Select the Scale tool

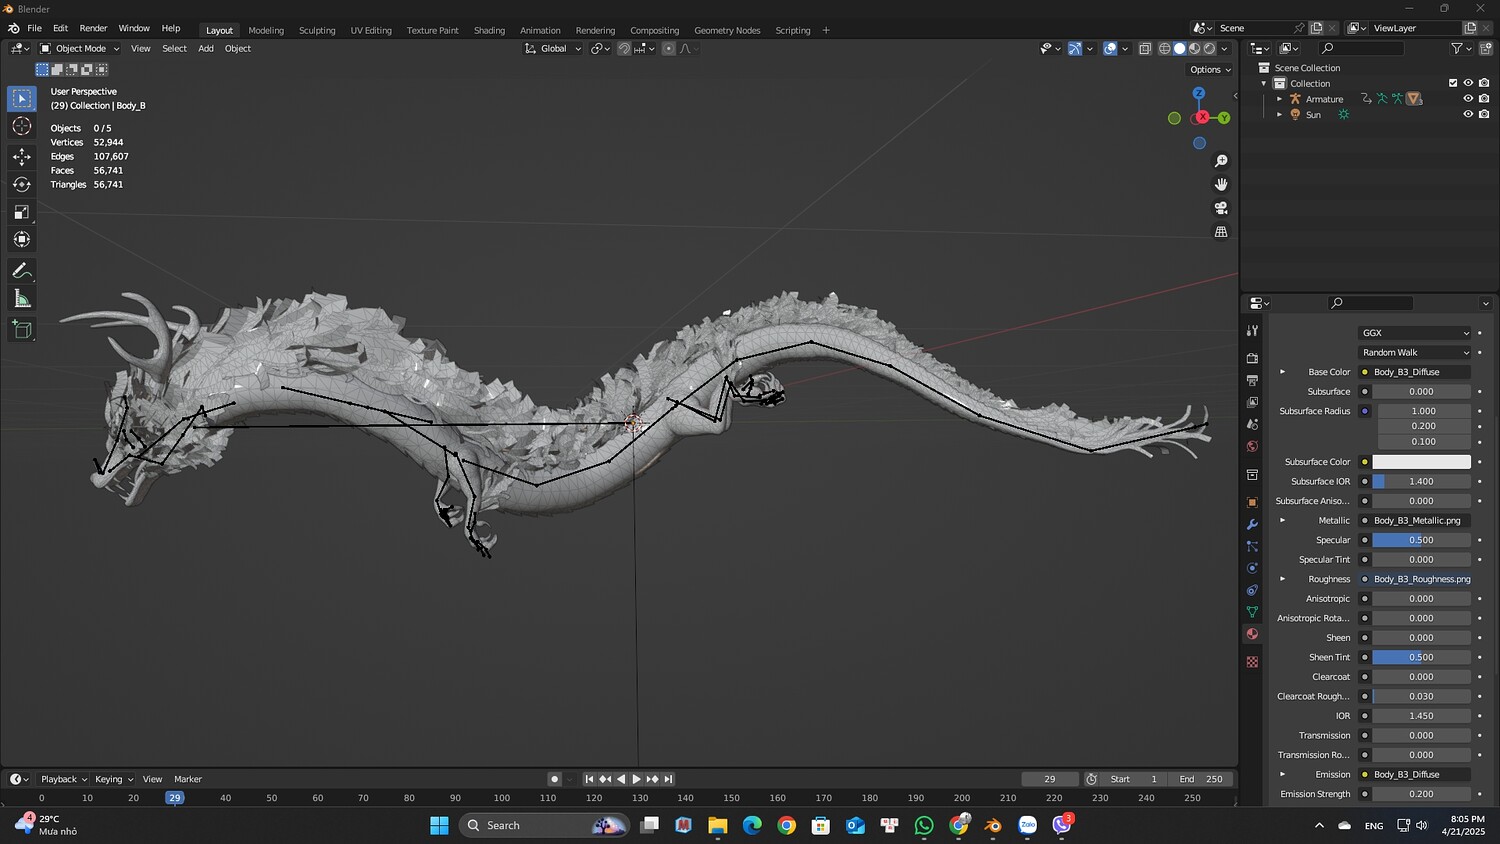pyautogui.click(x=21, y=212)
